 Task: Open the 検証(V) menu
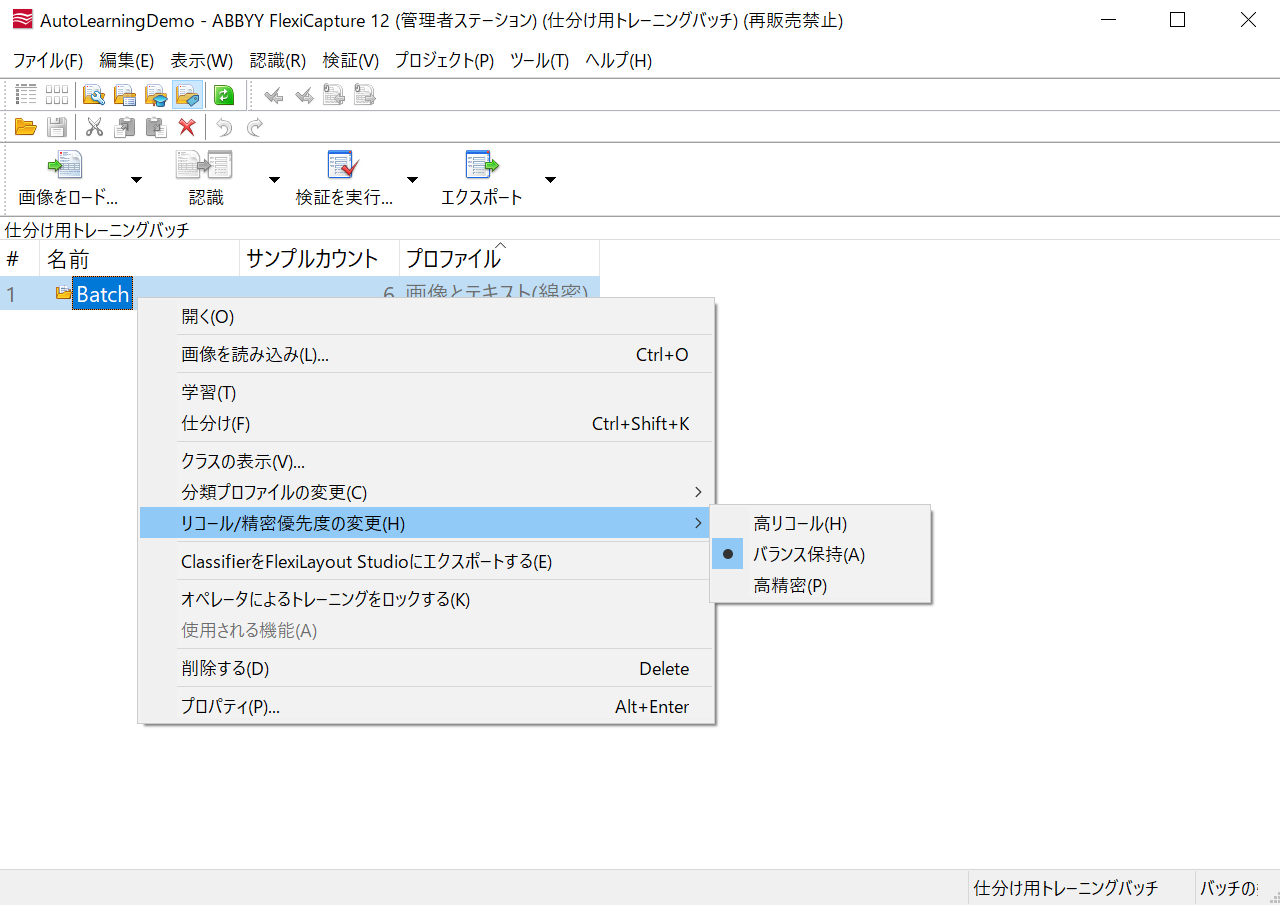(x=351, y=60)
